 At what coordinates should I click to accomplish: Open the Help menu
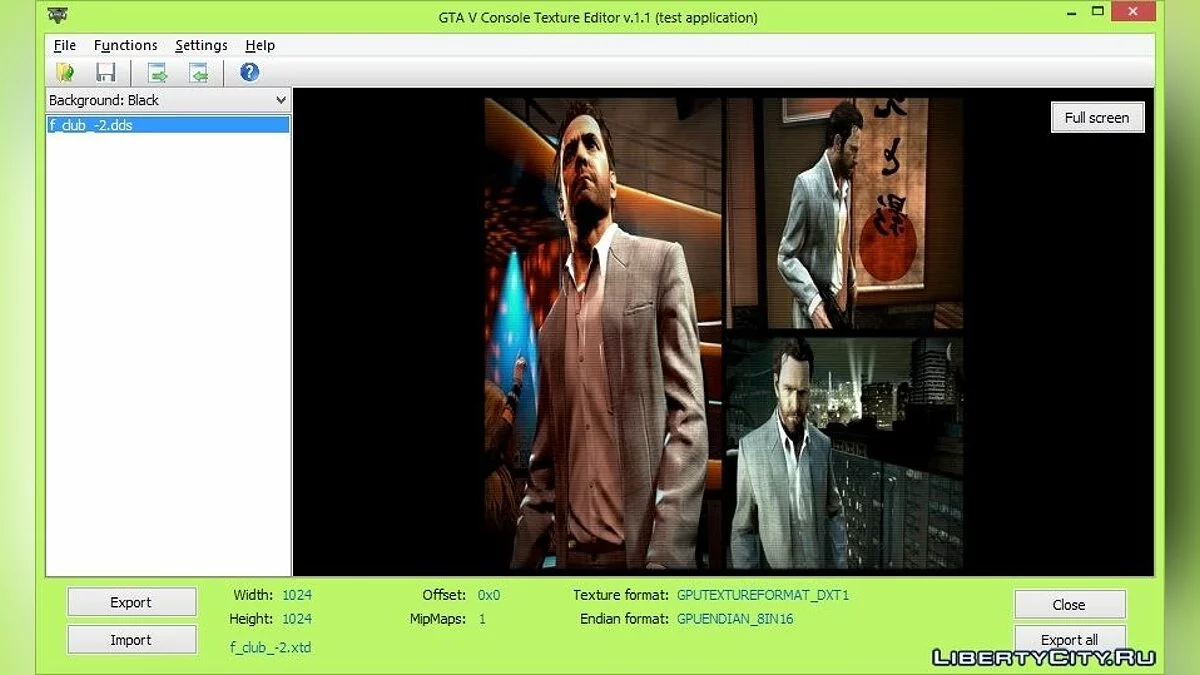click(x=260, y=45)
